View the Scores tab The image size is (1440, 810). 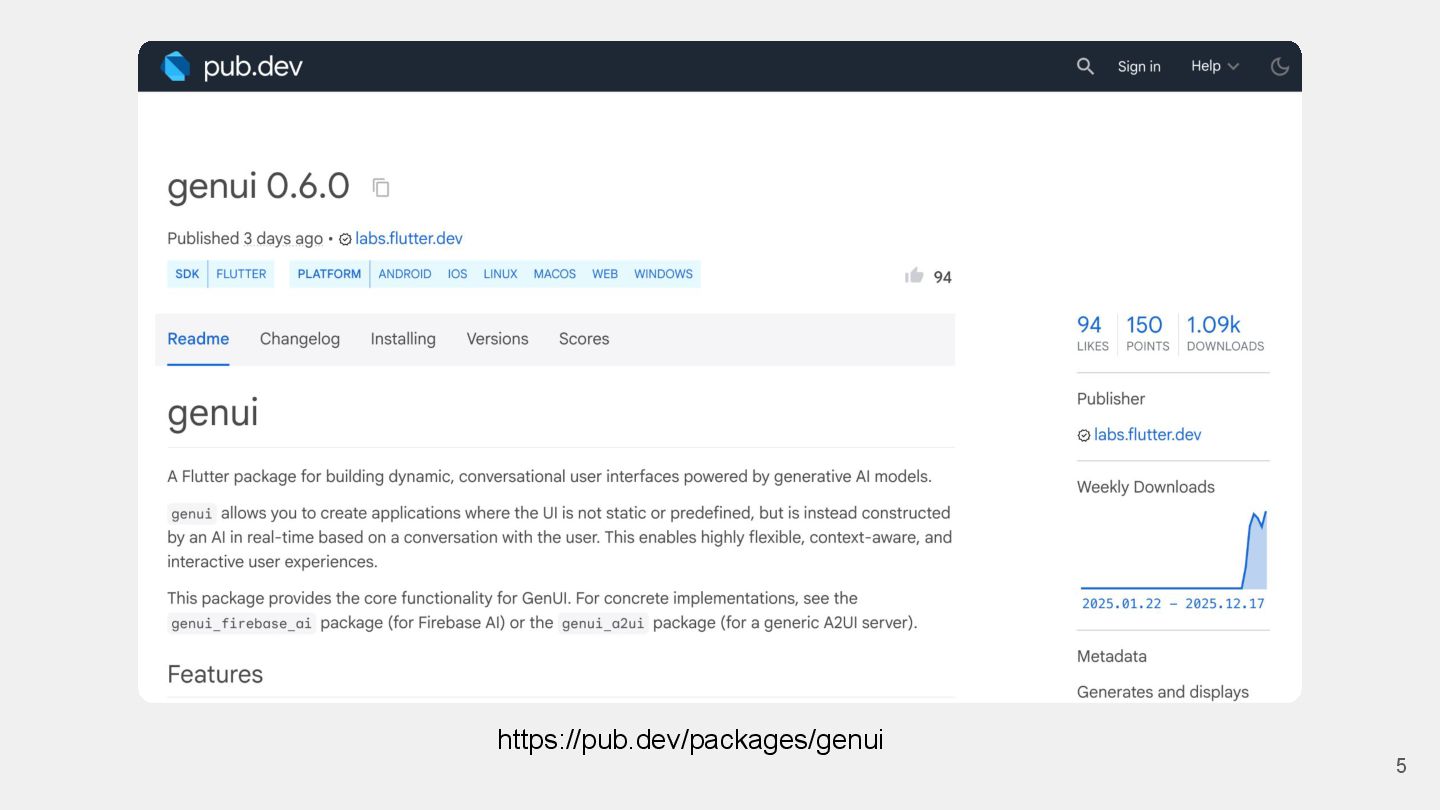click(584, 339)
